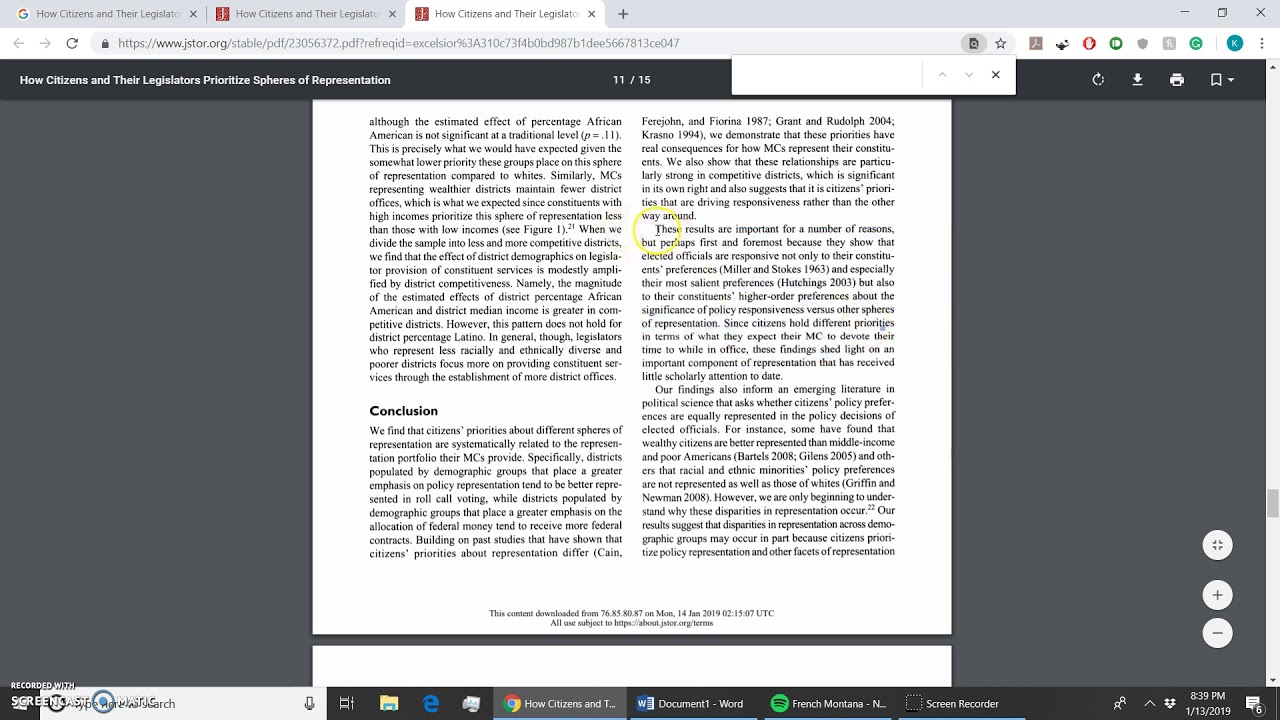Open Spotify French Montana taskbar item
The height and width of the screenshot is (720, 1280).
point(829,704)
